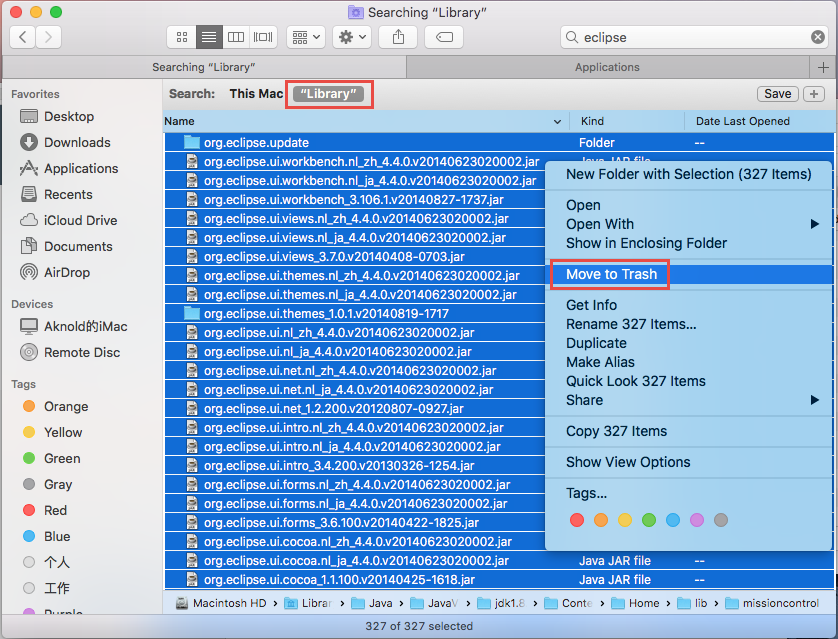Switch to icon grid view
The height and width of the screenshot is (639, 838).
coord(181,37)
